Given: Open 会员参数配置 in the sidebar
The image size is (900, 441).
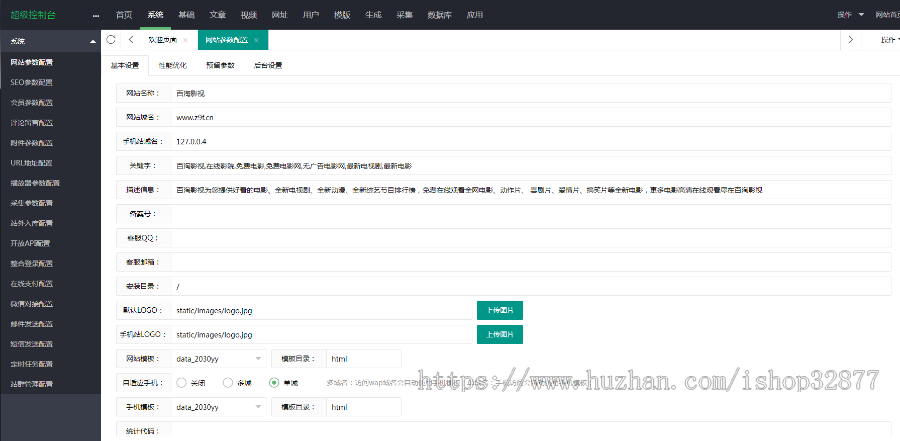Looking at the screenshot, I should [x=32, y=102].
